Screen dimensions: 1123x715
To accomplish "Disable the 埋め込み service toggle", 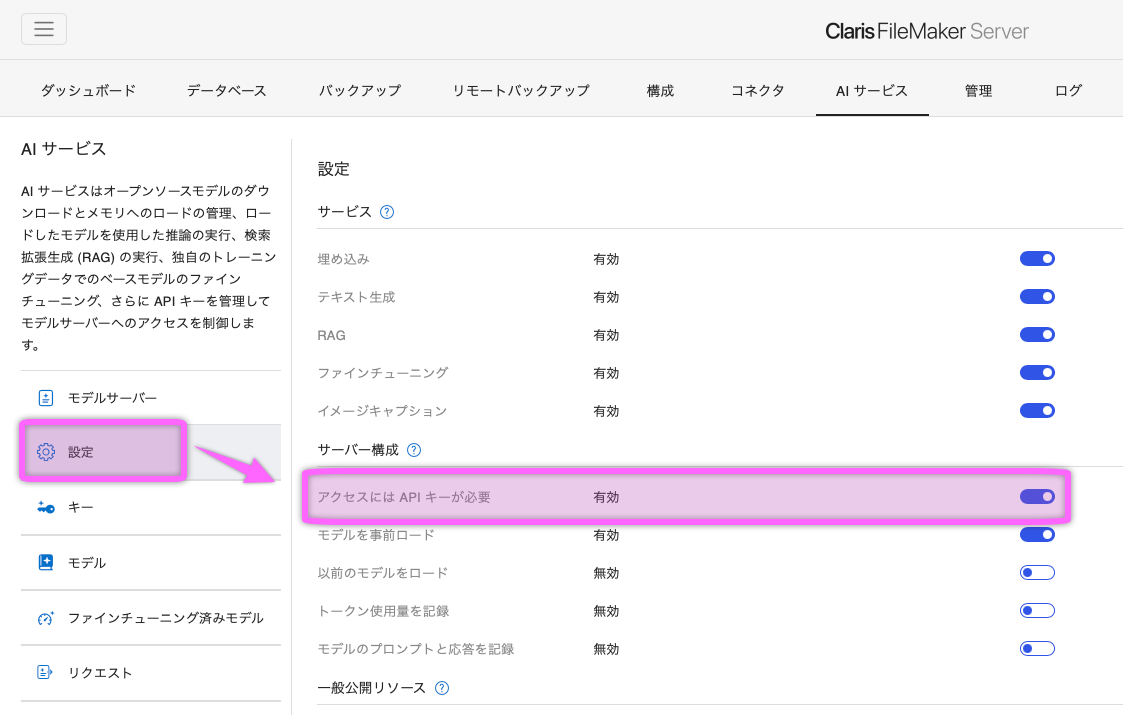I will (x=1037, y=259).
